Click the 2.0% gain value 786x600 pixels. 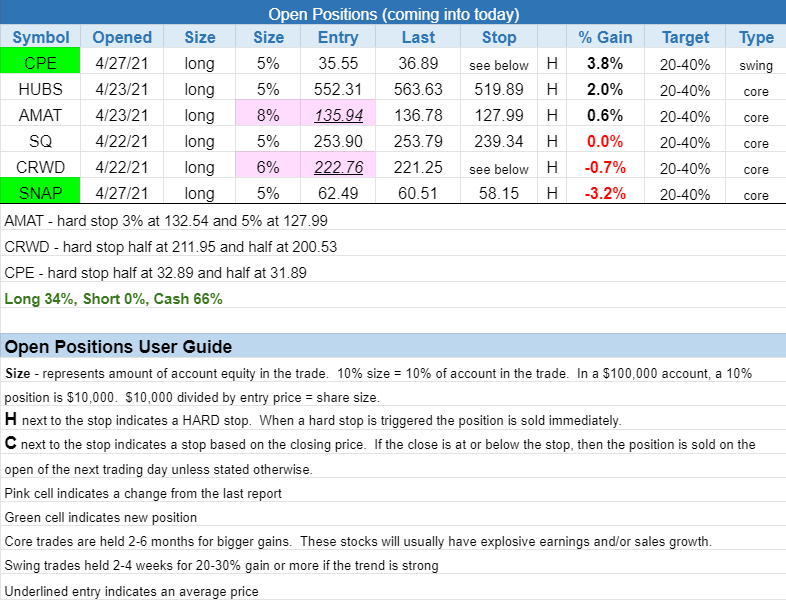tap(605, 89)
